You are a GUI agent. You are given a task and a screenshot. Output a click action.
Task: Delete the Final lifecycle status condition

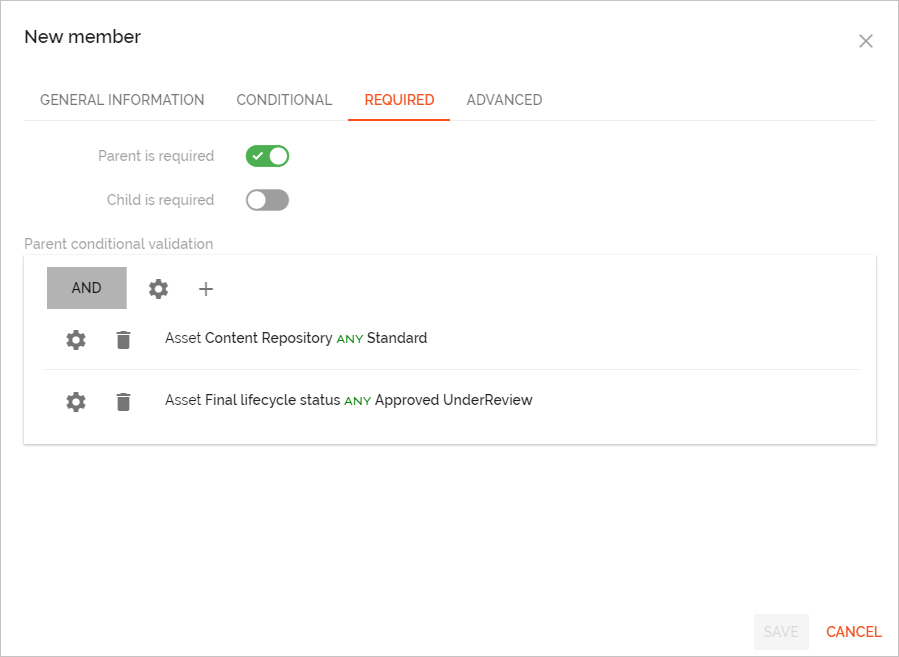tap(123, 401)
